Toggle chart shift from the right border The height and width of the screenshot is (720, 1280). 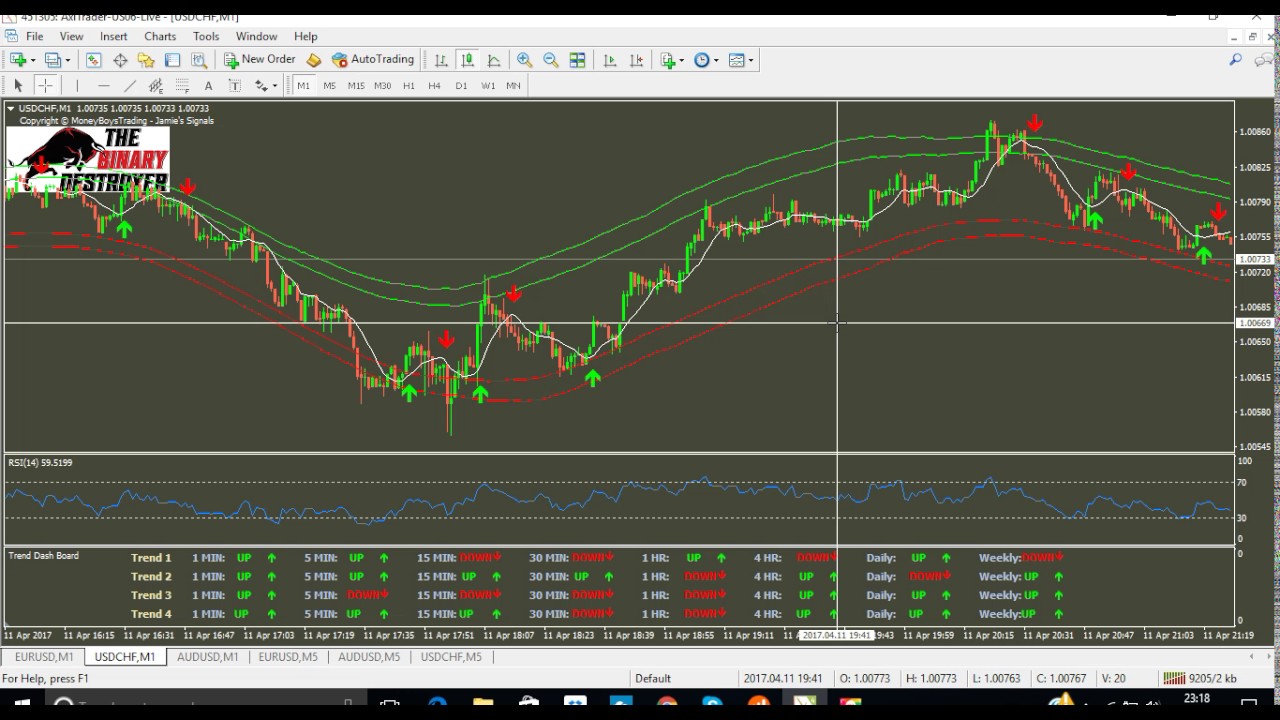click(x=636, y=60)
